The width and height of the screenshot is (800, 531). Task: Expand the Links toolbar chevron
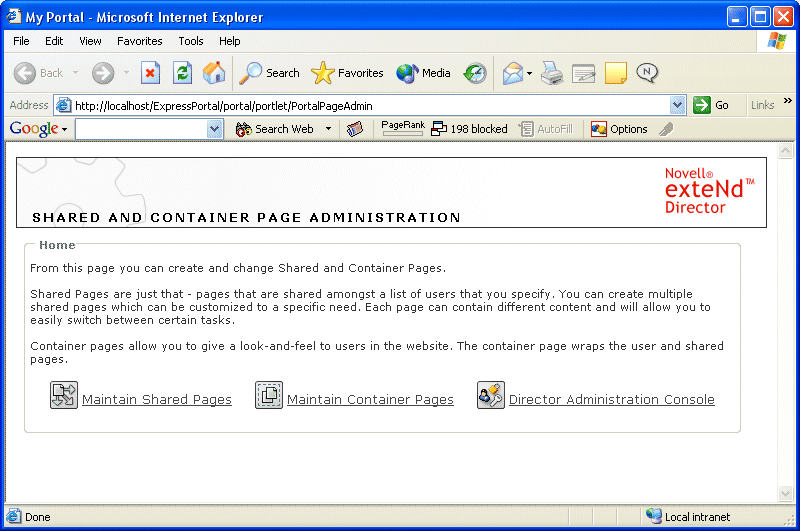coord(788,100)
